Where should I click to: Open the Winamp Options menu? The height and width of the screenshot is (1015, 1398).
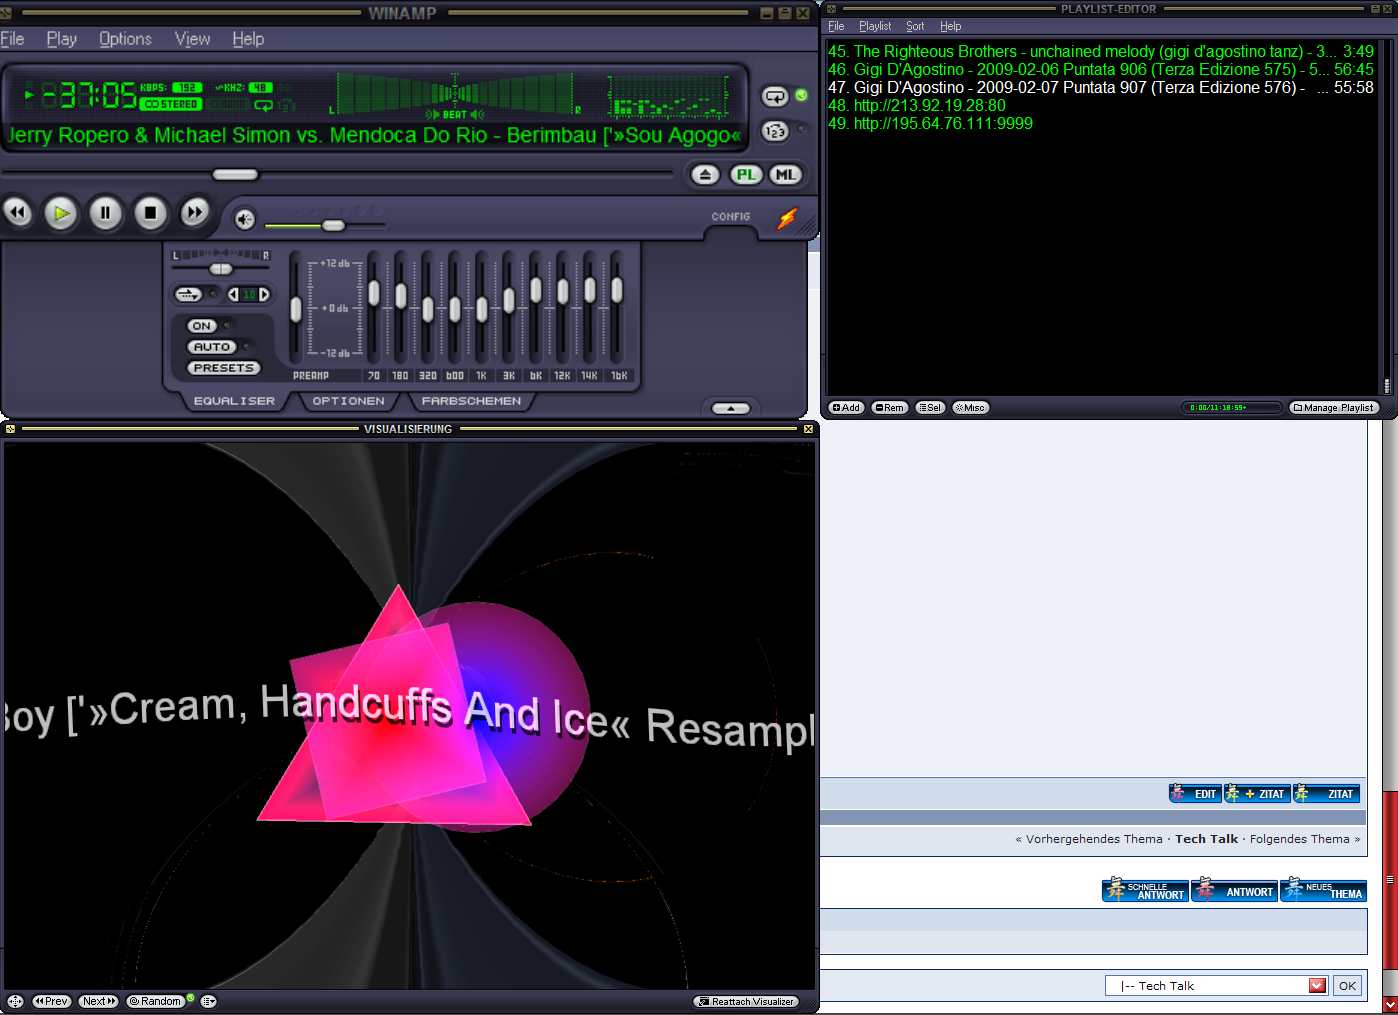click(x=125, y=39)
